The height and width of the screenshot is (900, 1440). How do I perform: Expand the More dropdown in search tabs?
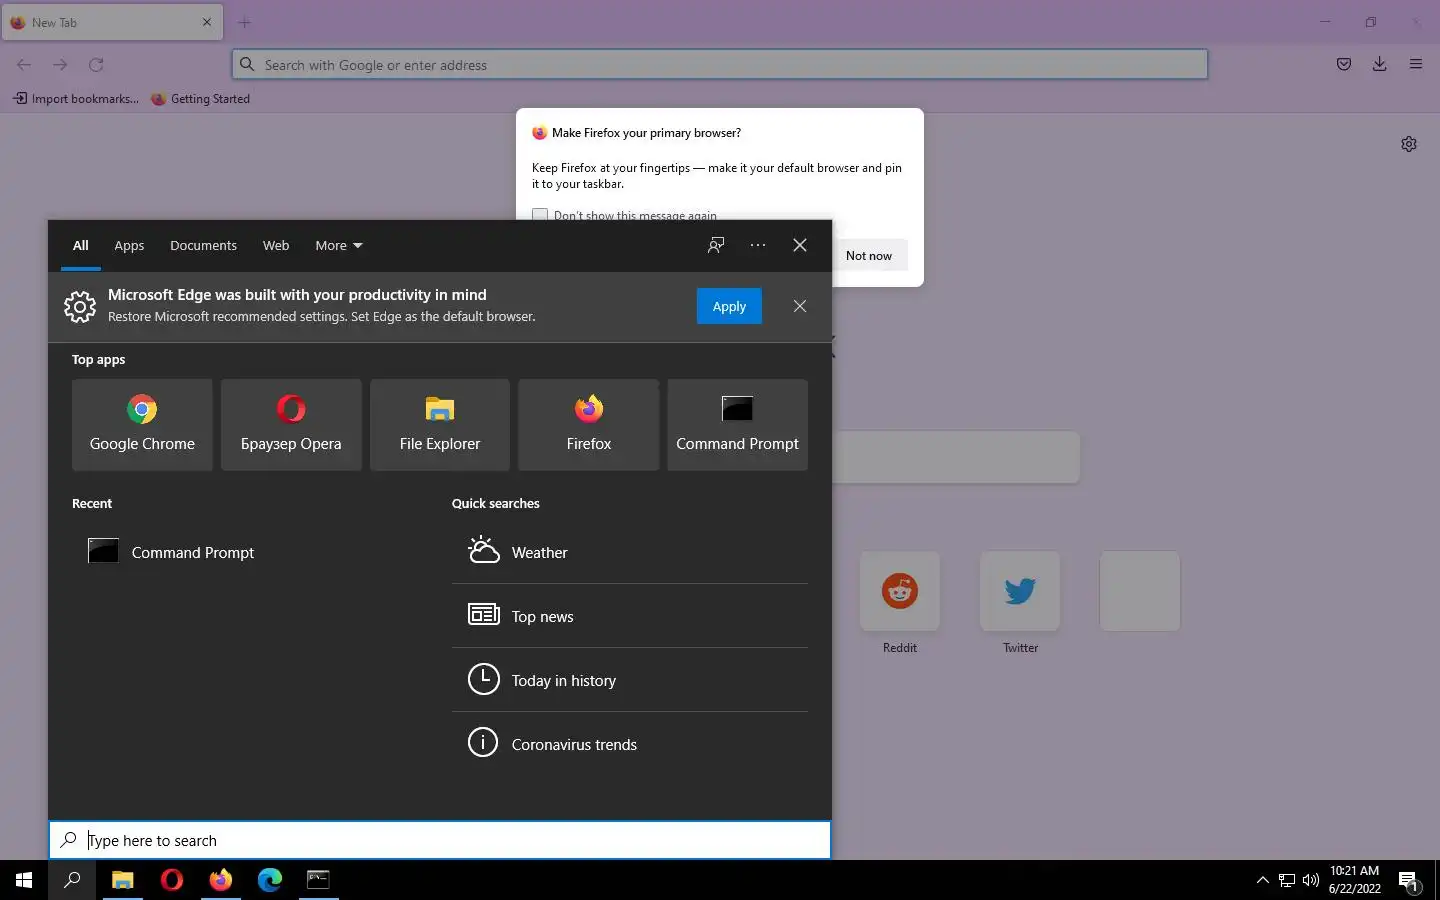click(x=339, y=245)
